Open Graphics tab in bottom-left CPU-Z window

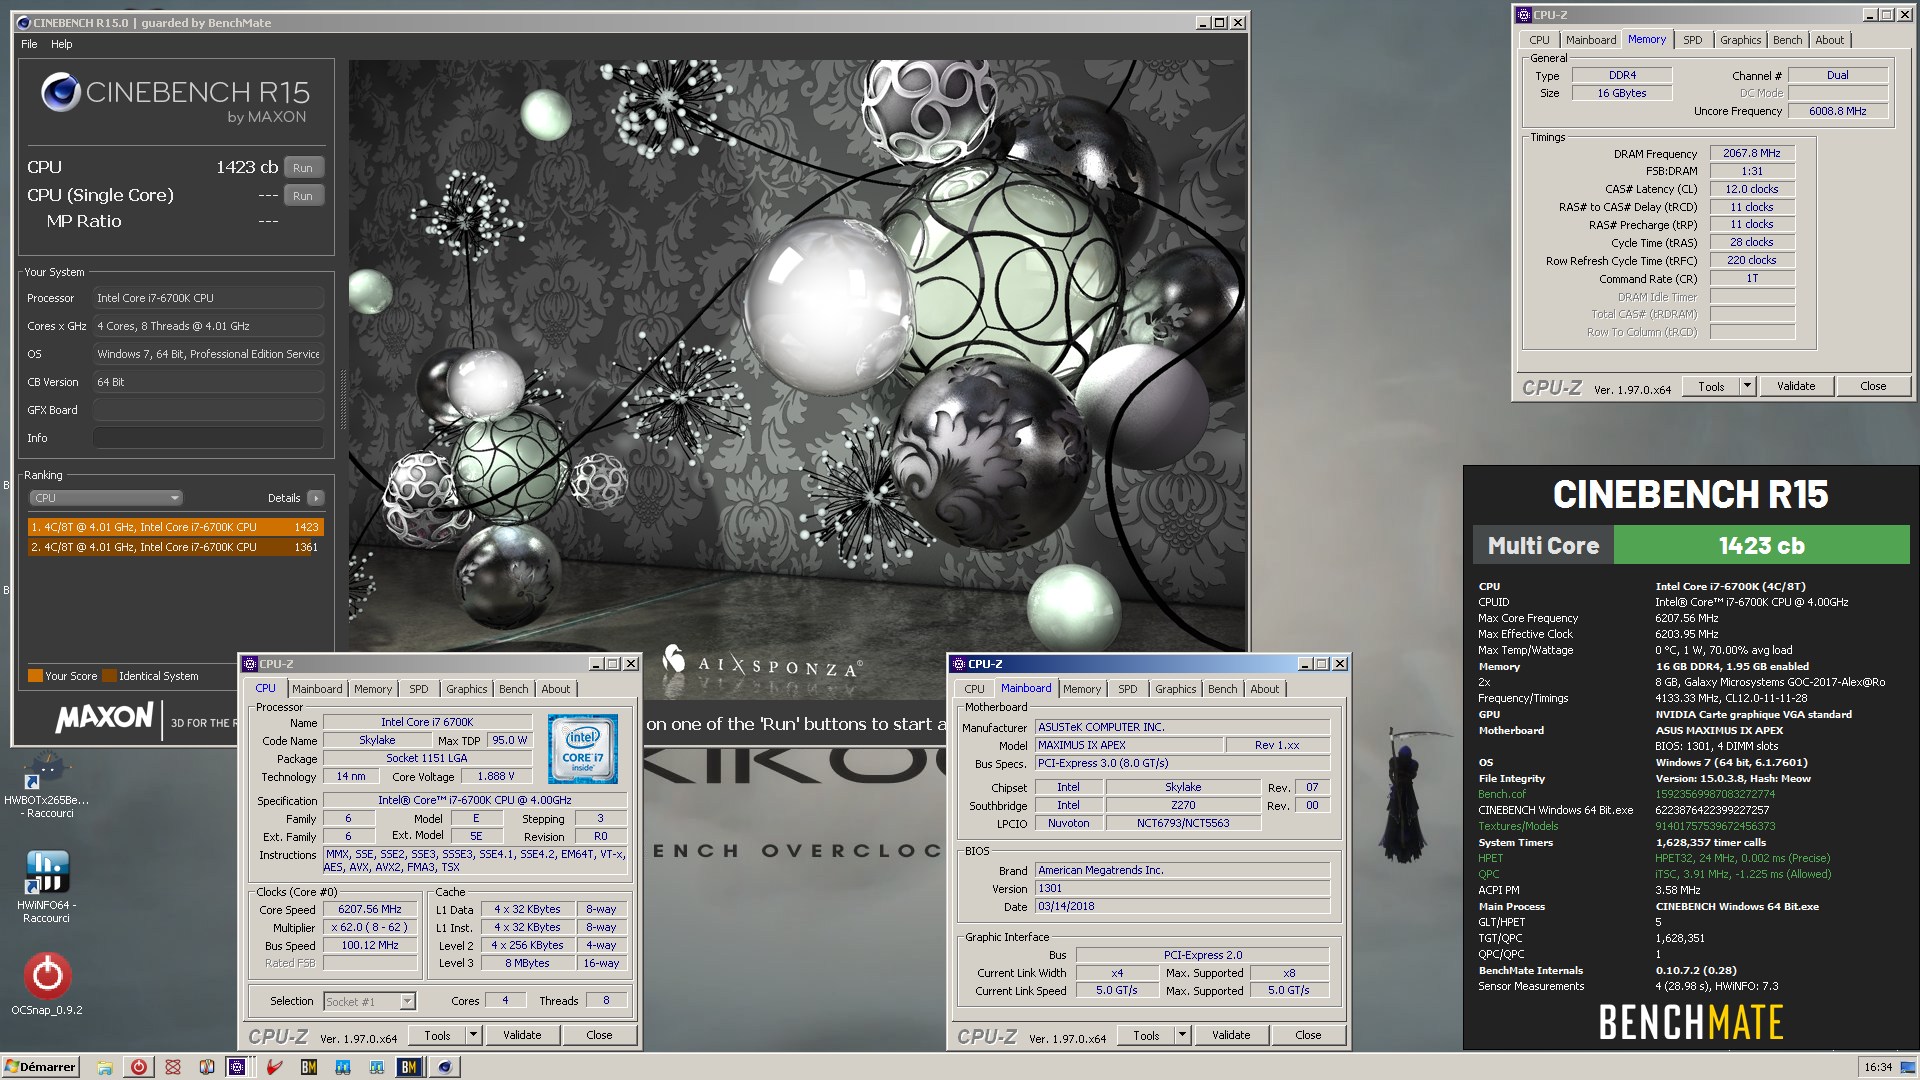click(x=467, y=689)
